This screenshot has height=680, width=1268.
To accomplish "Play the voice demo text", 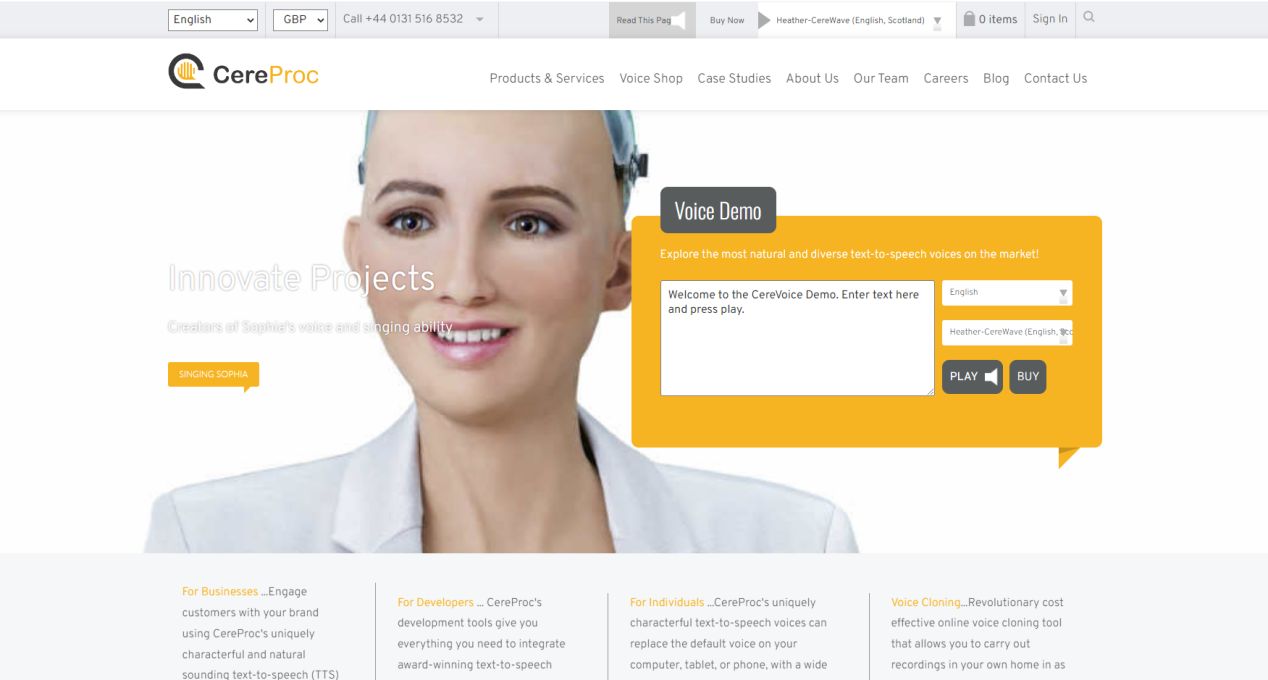I will coord(972,377).
